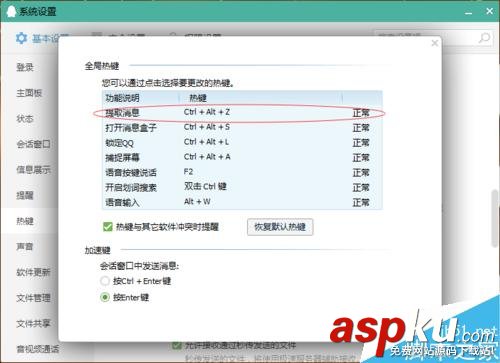The width and height of the screenshot is (500, 363).
Task: Select the 打开消息盒子 hotkey row
Action: [x=242, y=128]
